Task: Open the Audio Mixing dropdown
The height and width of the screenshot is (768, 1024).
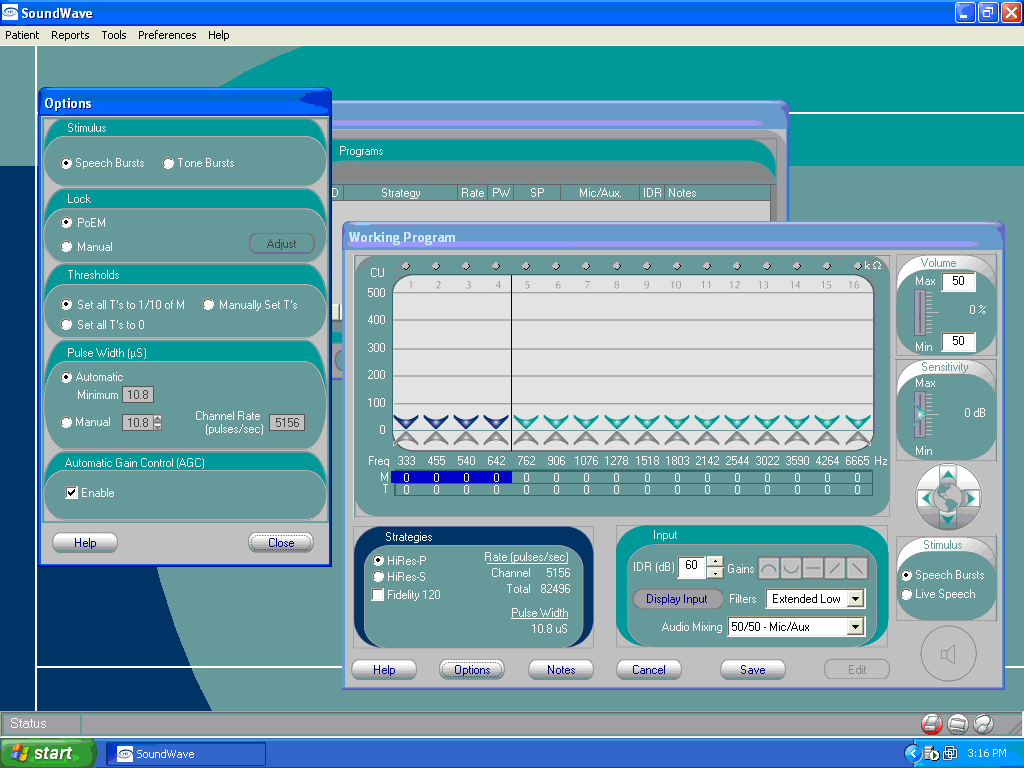Action: click(x=856, y=627)
